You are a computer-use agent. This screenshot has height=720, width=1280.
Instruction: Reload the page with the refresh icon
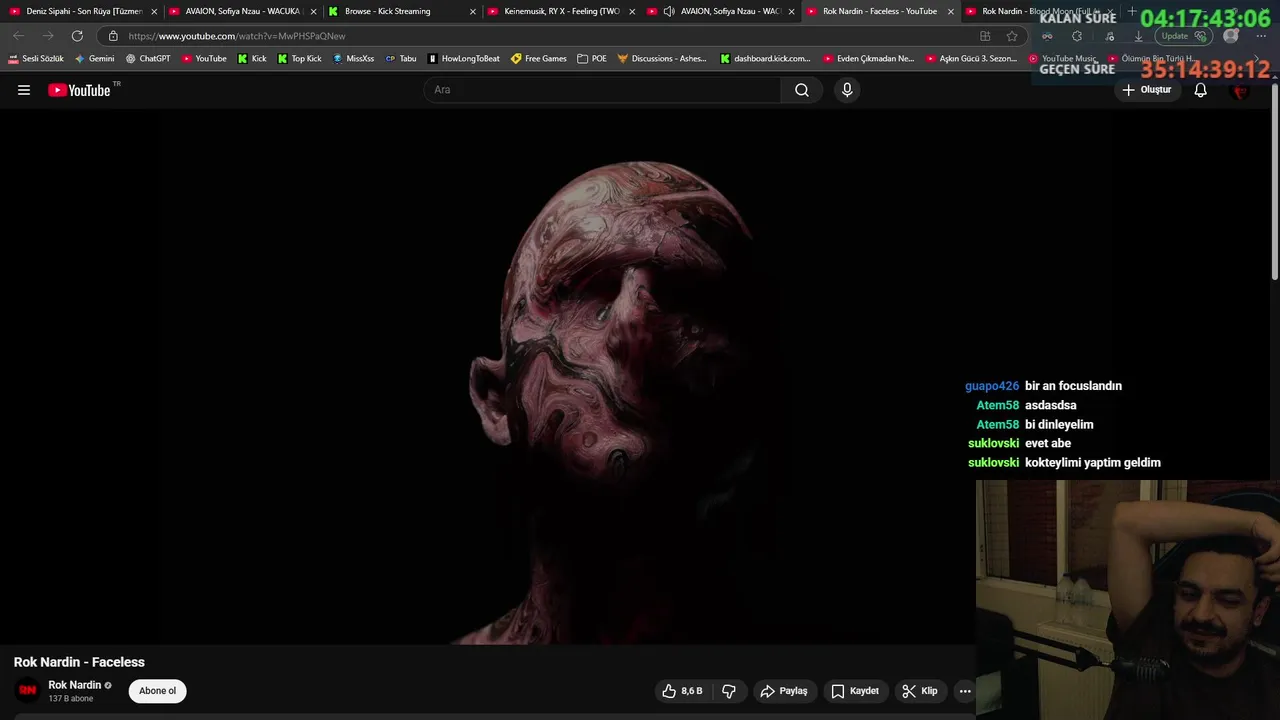(x=77, y=36)
